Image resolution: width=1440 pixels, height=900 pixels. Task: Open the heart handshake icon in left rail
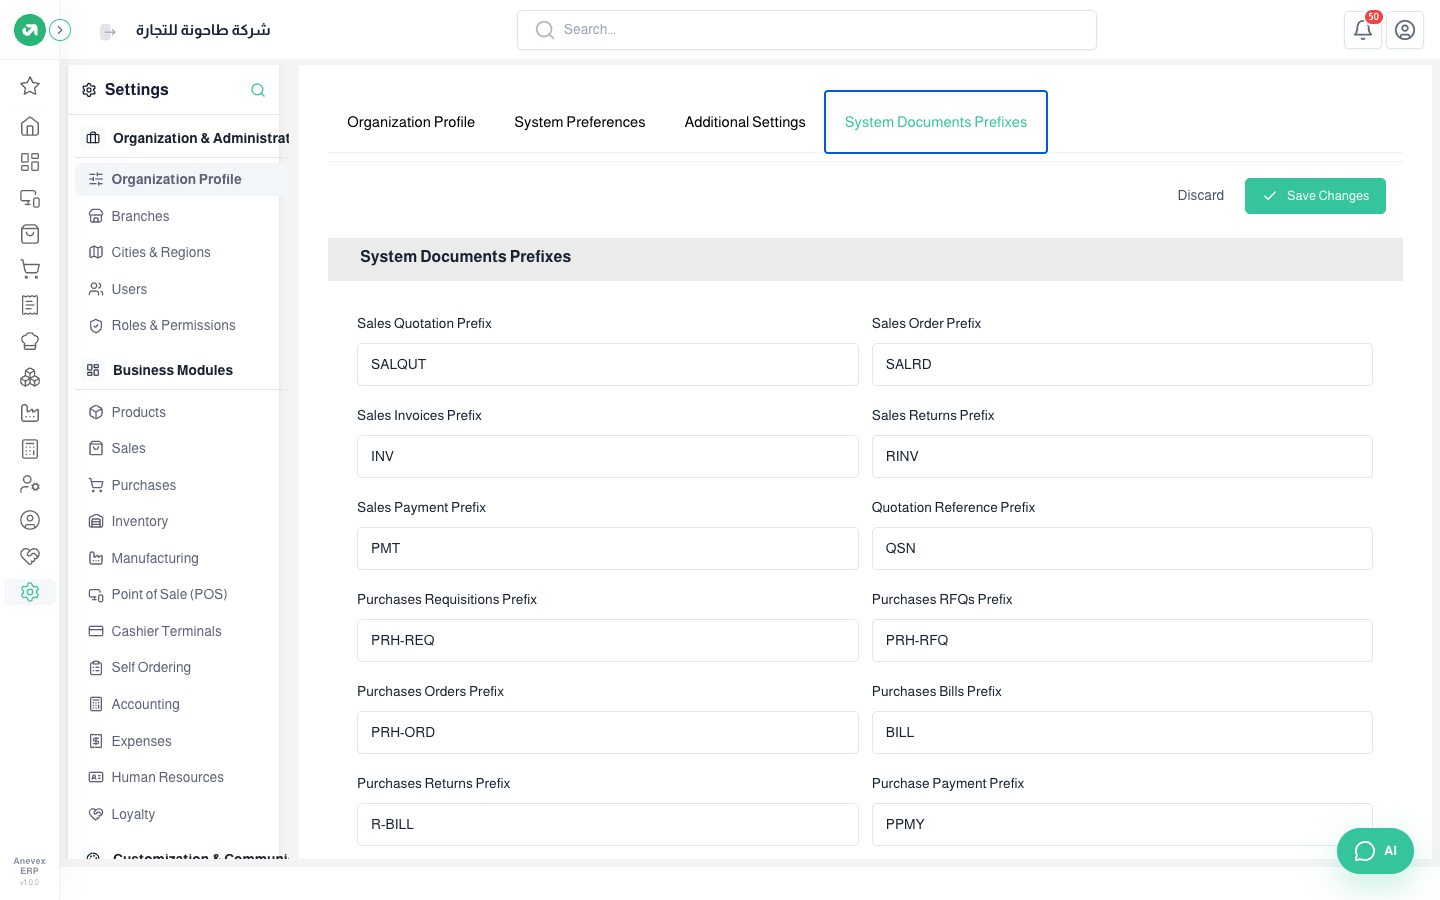pos(30,556)
